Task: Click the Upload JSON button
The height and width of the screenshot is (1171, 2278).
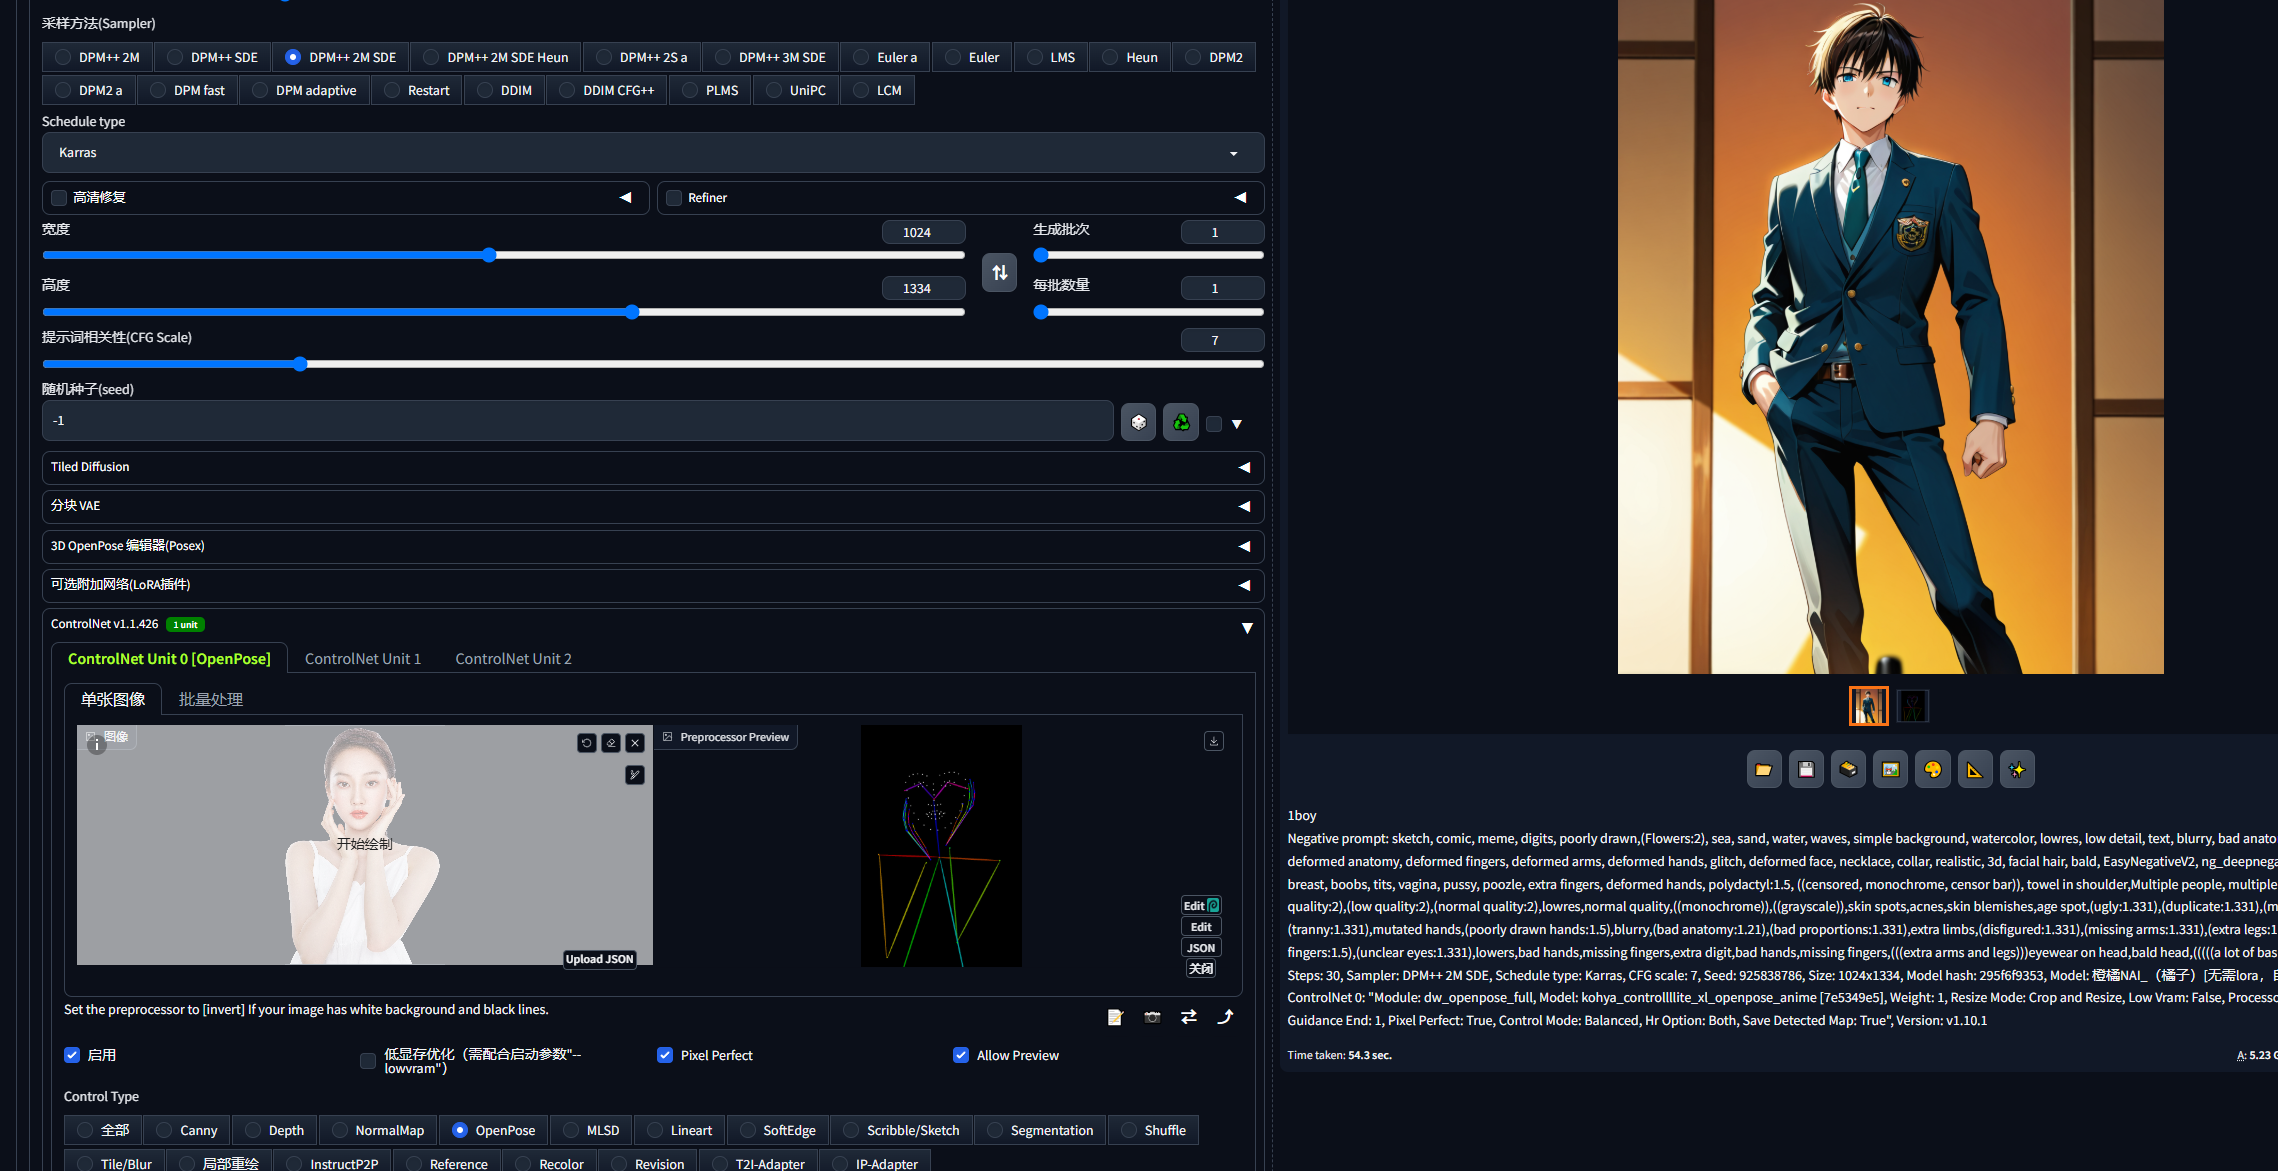Action: [599, 959]
